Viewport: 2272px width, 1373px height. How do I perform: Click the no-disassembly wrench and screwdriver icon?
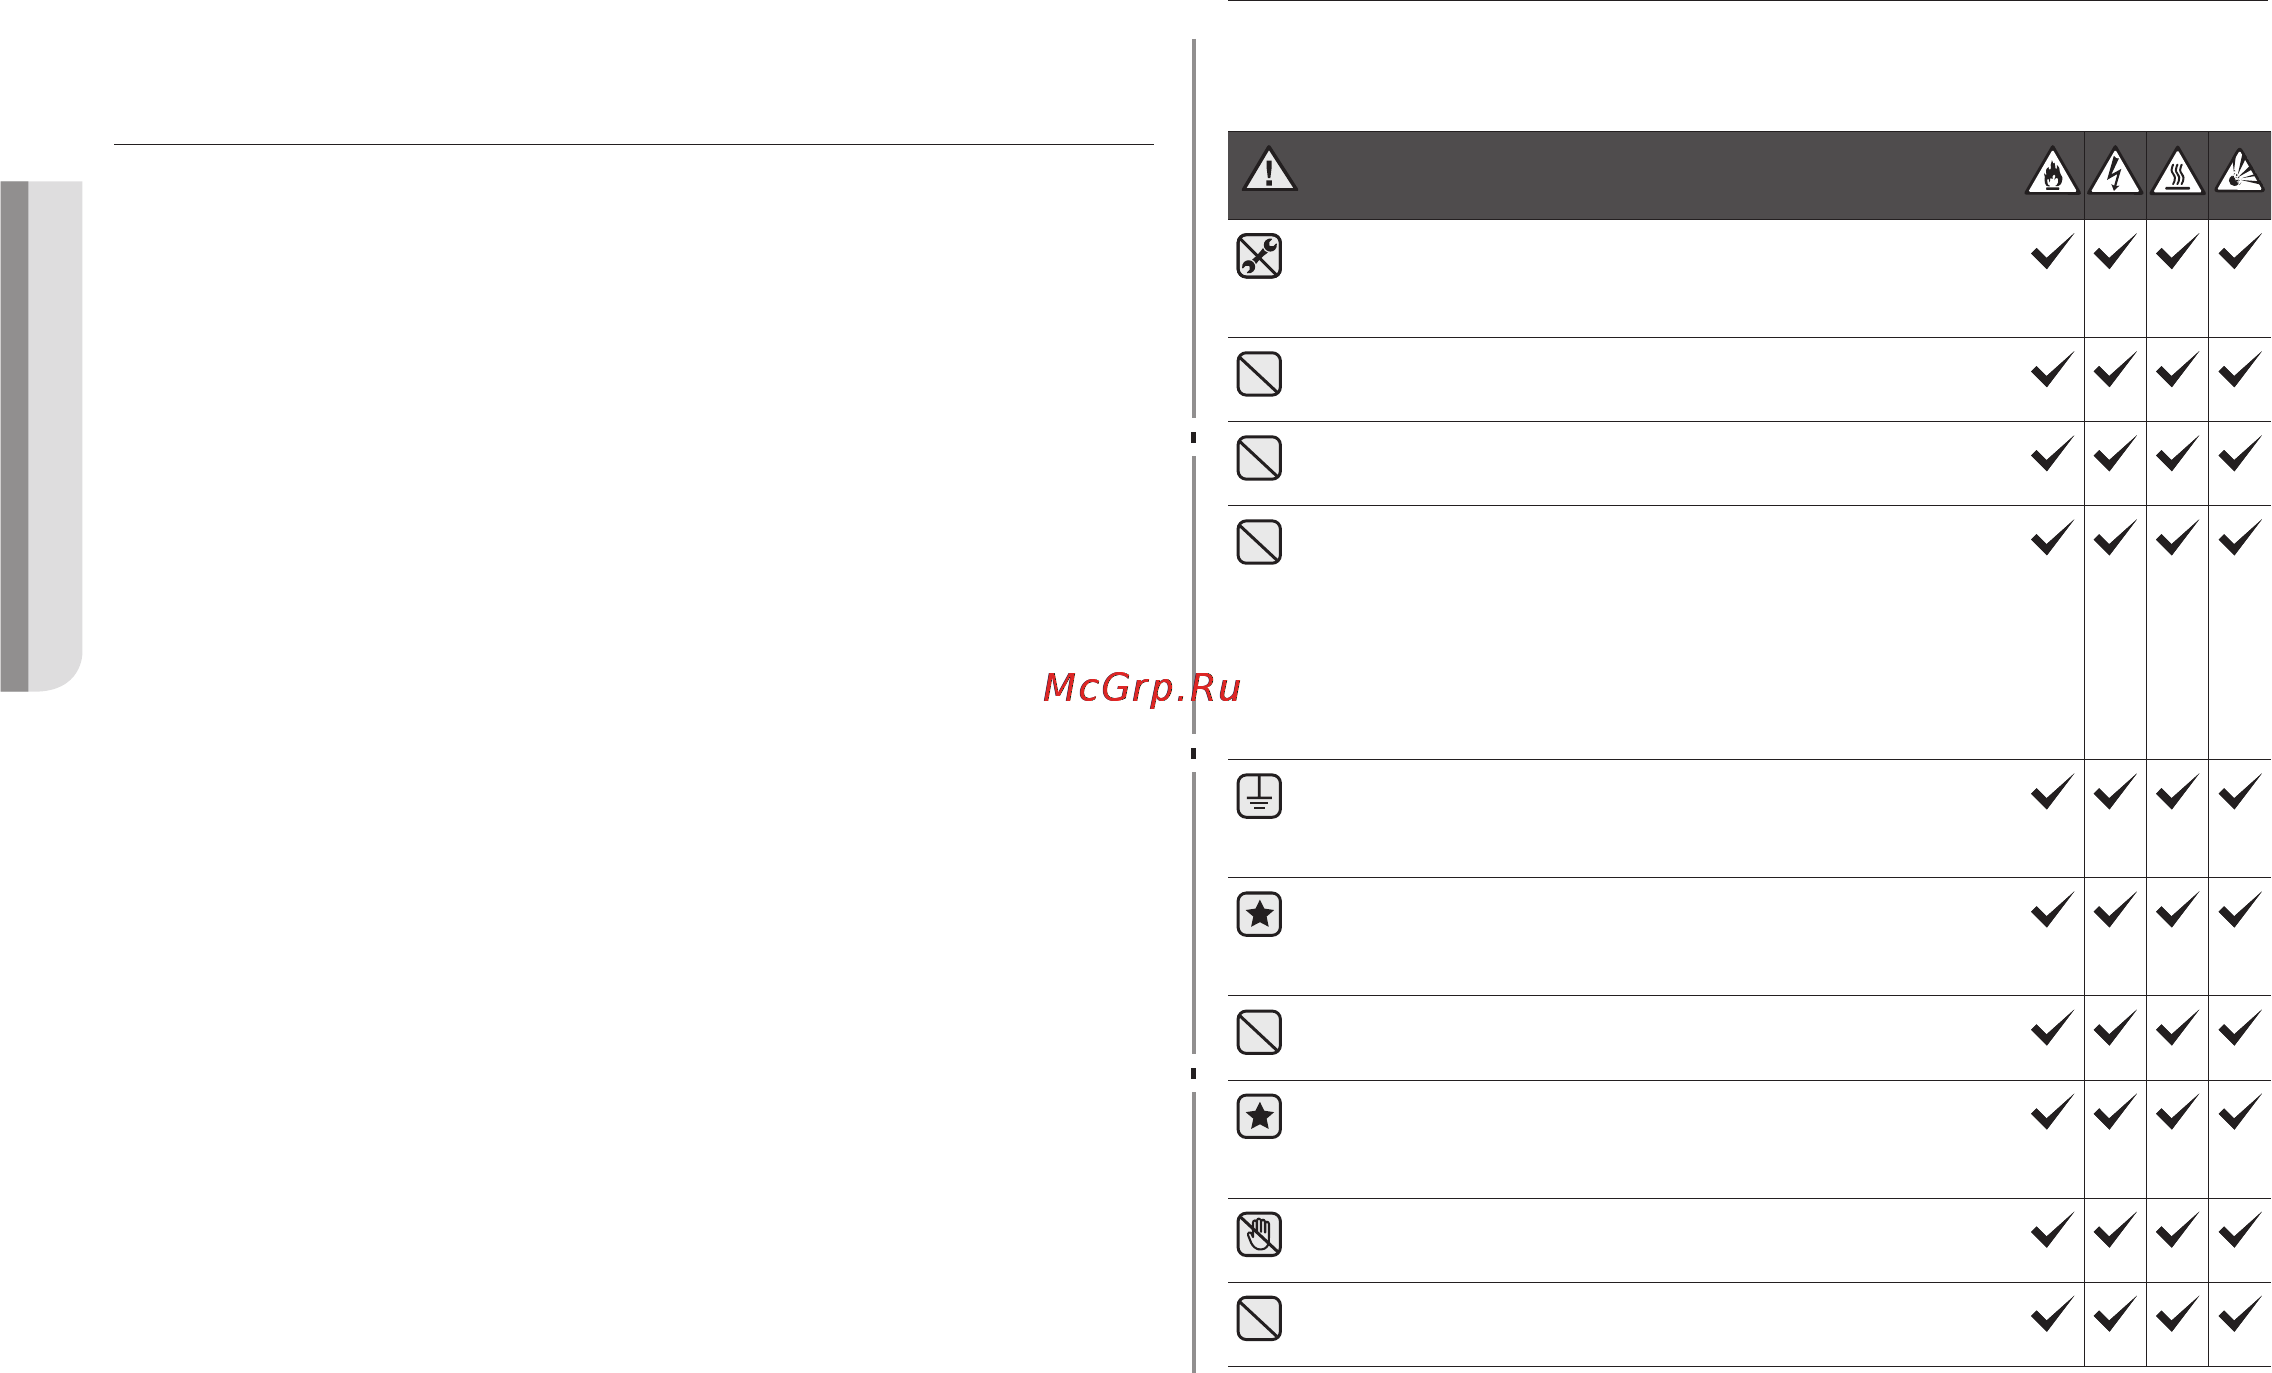(1259, 256)
